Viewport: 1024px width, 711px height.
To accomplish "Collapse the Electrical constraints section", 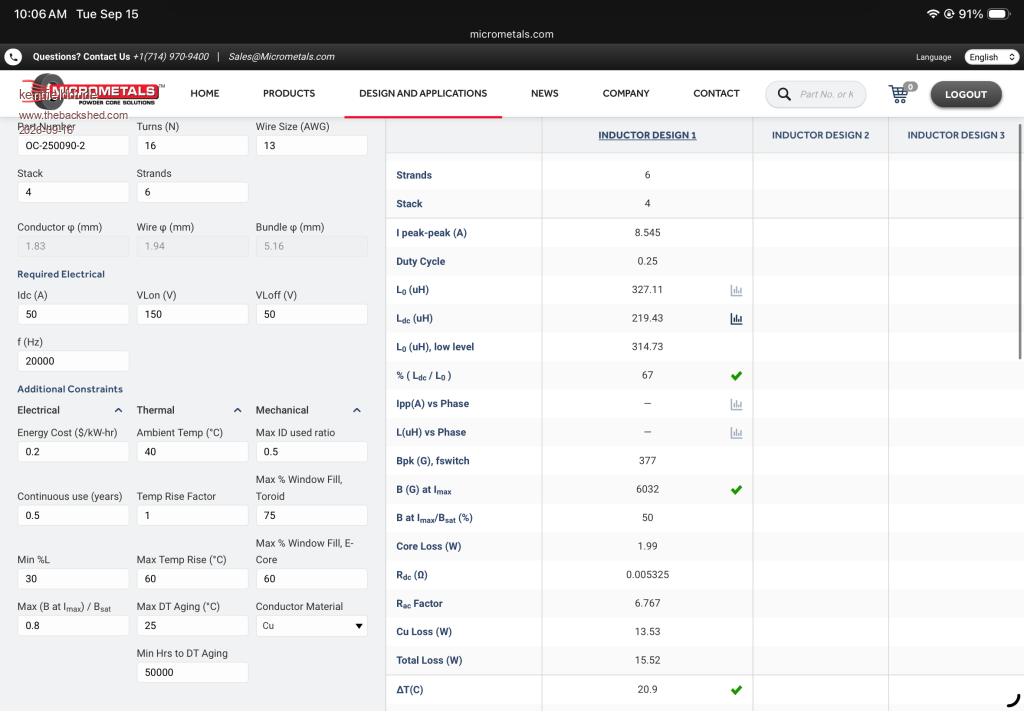I will click(118, 410).
